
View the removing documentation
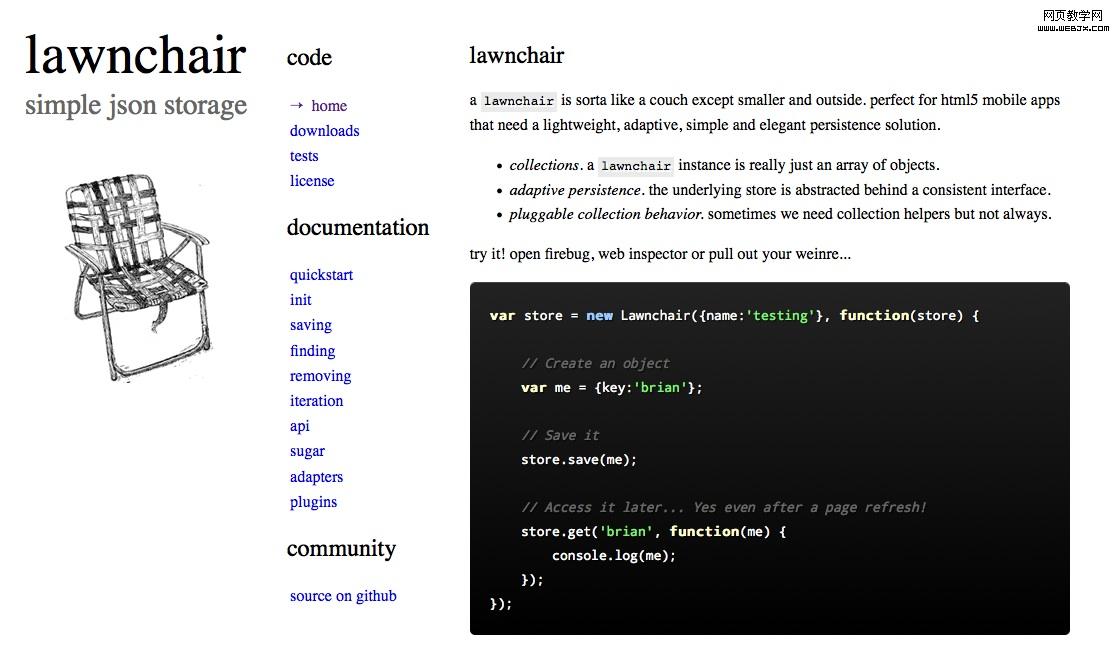click(320, 376)
